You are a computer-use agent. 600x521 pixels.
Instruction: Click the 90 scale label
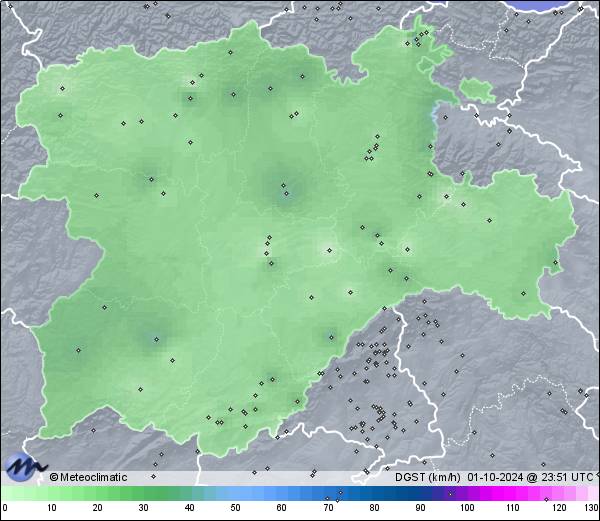420,508
